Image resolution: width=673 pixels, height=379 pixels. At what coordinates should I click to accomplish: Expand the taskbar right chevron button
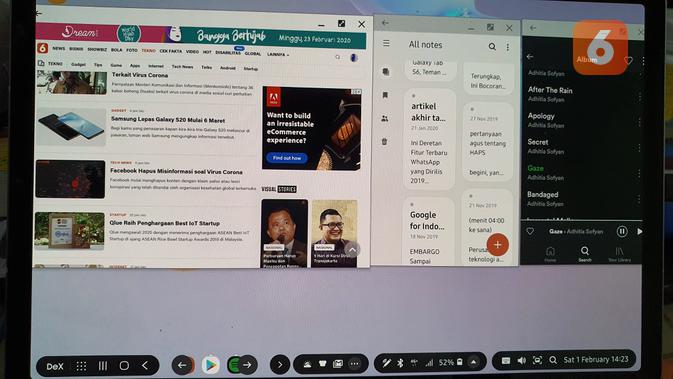[x=280, y=365]
